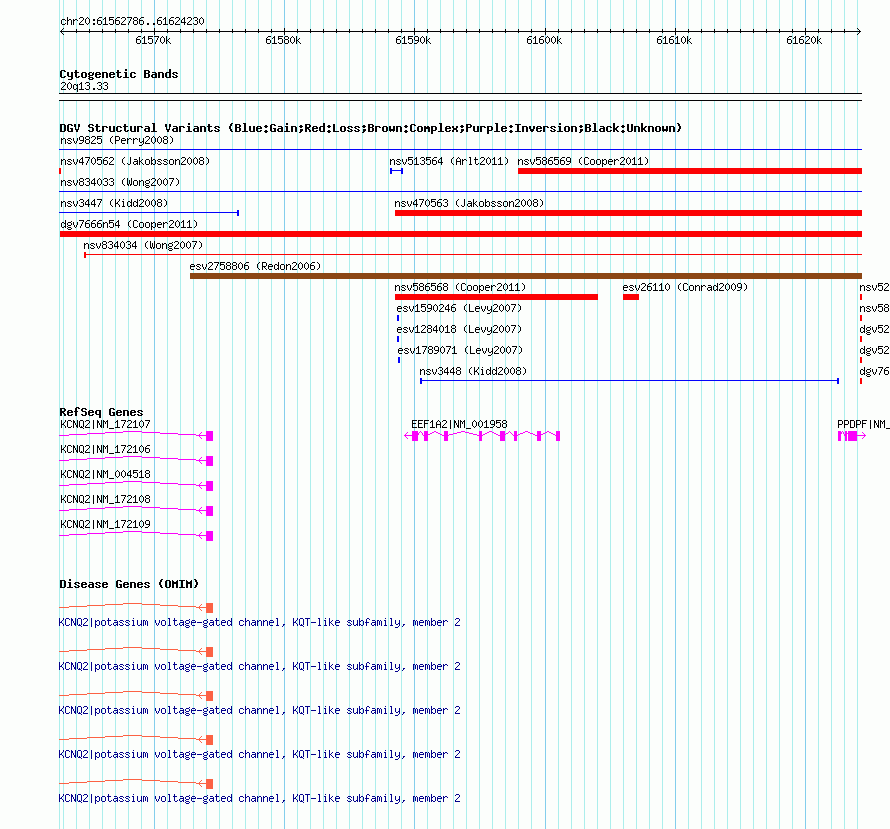Click the short red loss bar esv26110

[x=631, y=297]
